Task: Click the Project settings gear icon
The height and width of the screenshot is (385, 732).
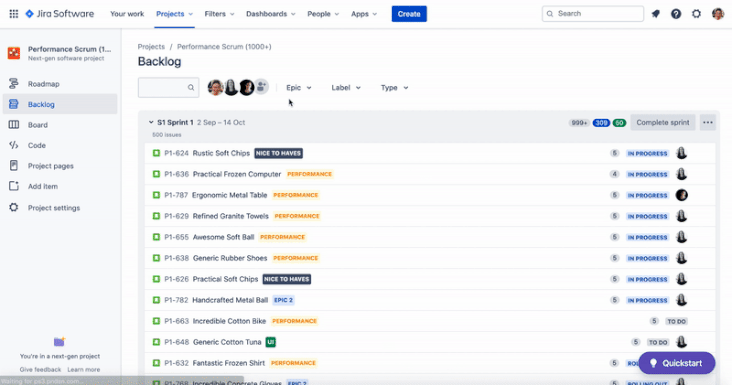Action: point(14,207)
